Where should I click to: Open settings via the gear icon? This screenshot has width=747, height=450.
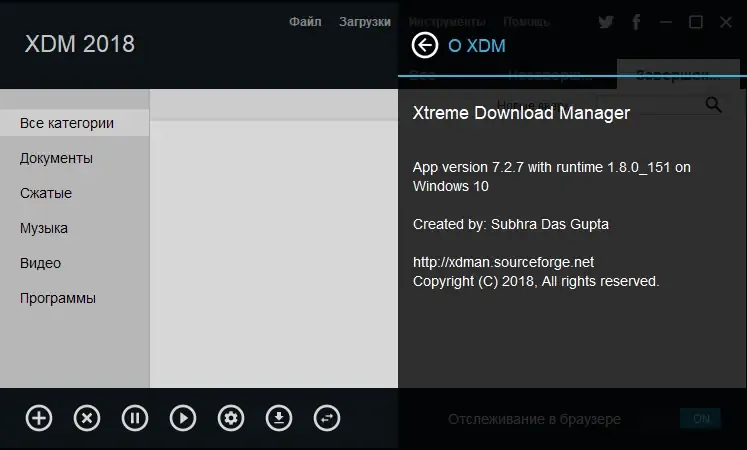(231, 418)
